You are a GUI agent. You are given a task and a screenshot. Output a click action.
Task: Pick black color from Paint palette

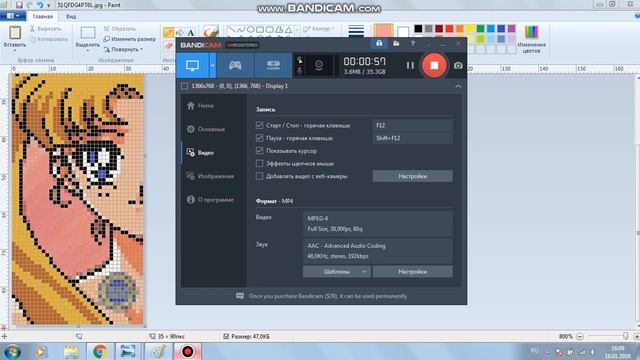click(x=418, y=29)
